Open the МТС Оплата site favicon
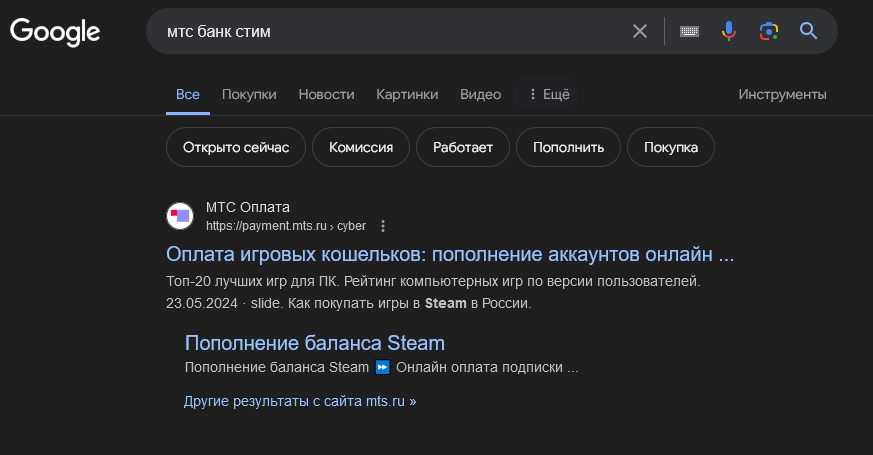 180,216
